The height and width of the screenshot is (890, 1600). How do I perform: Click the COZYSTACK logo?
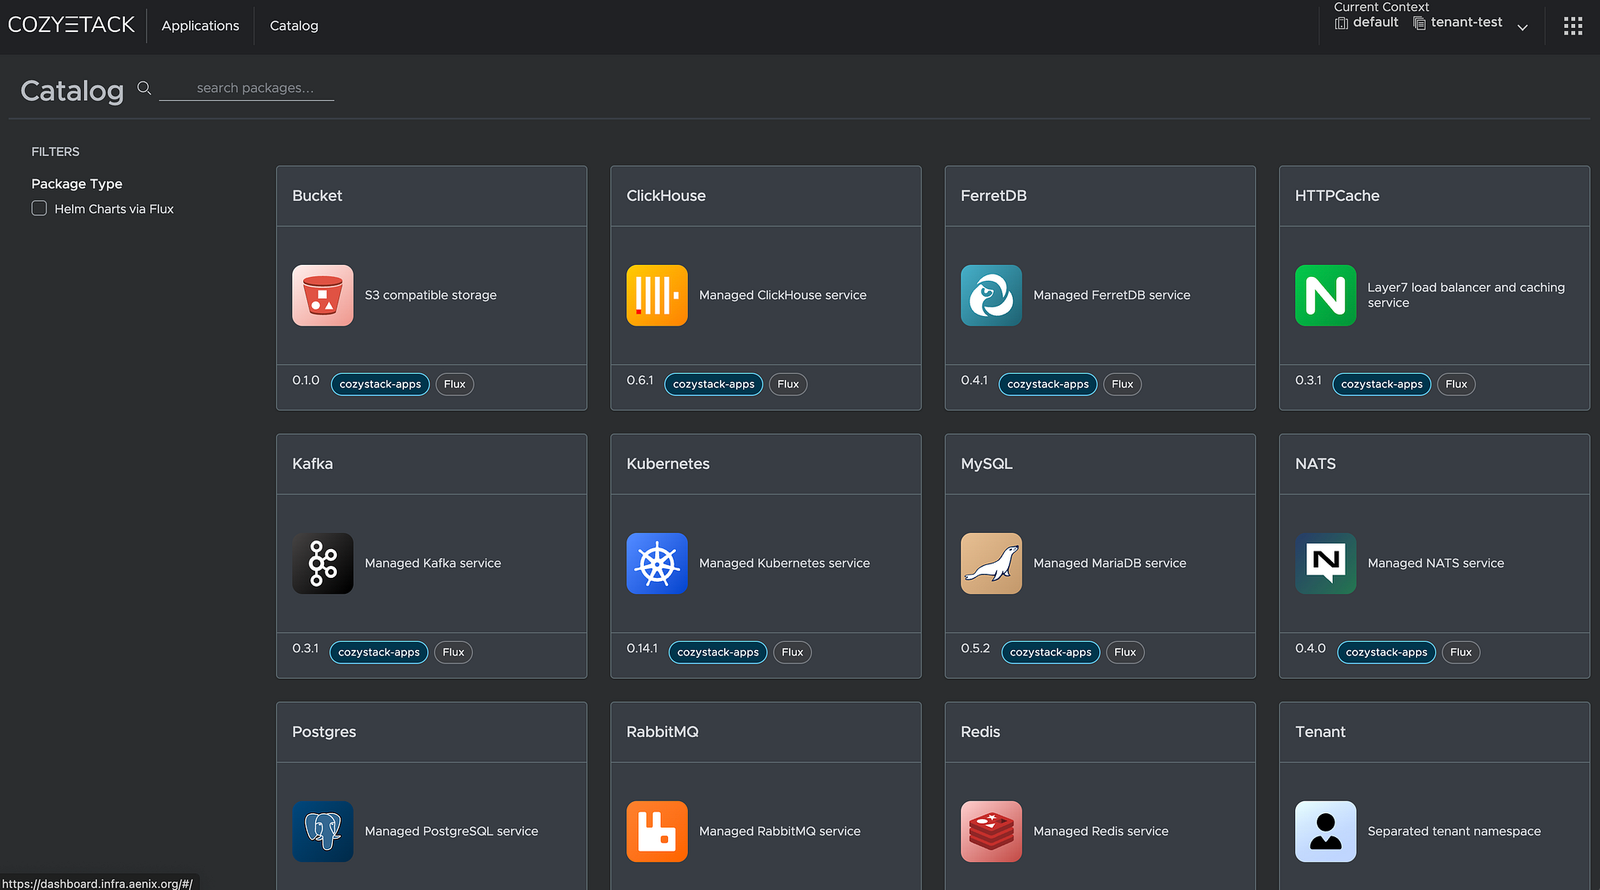71,25
